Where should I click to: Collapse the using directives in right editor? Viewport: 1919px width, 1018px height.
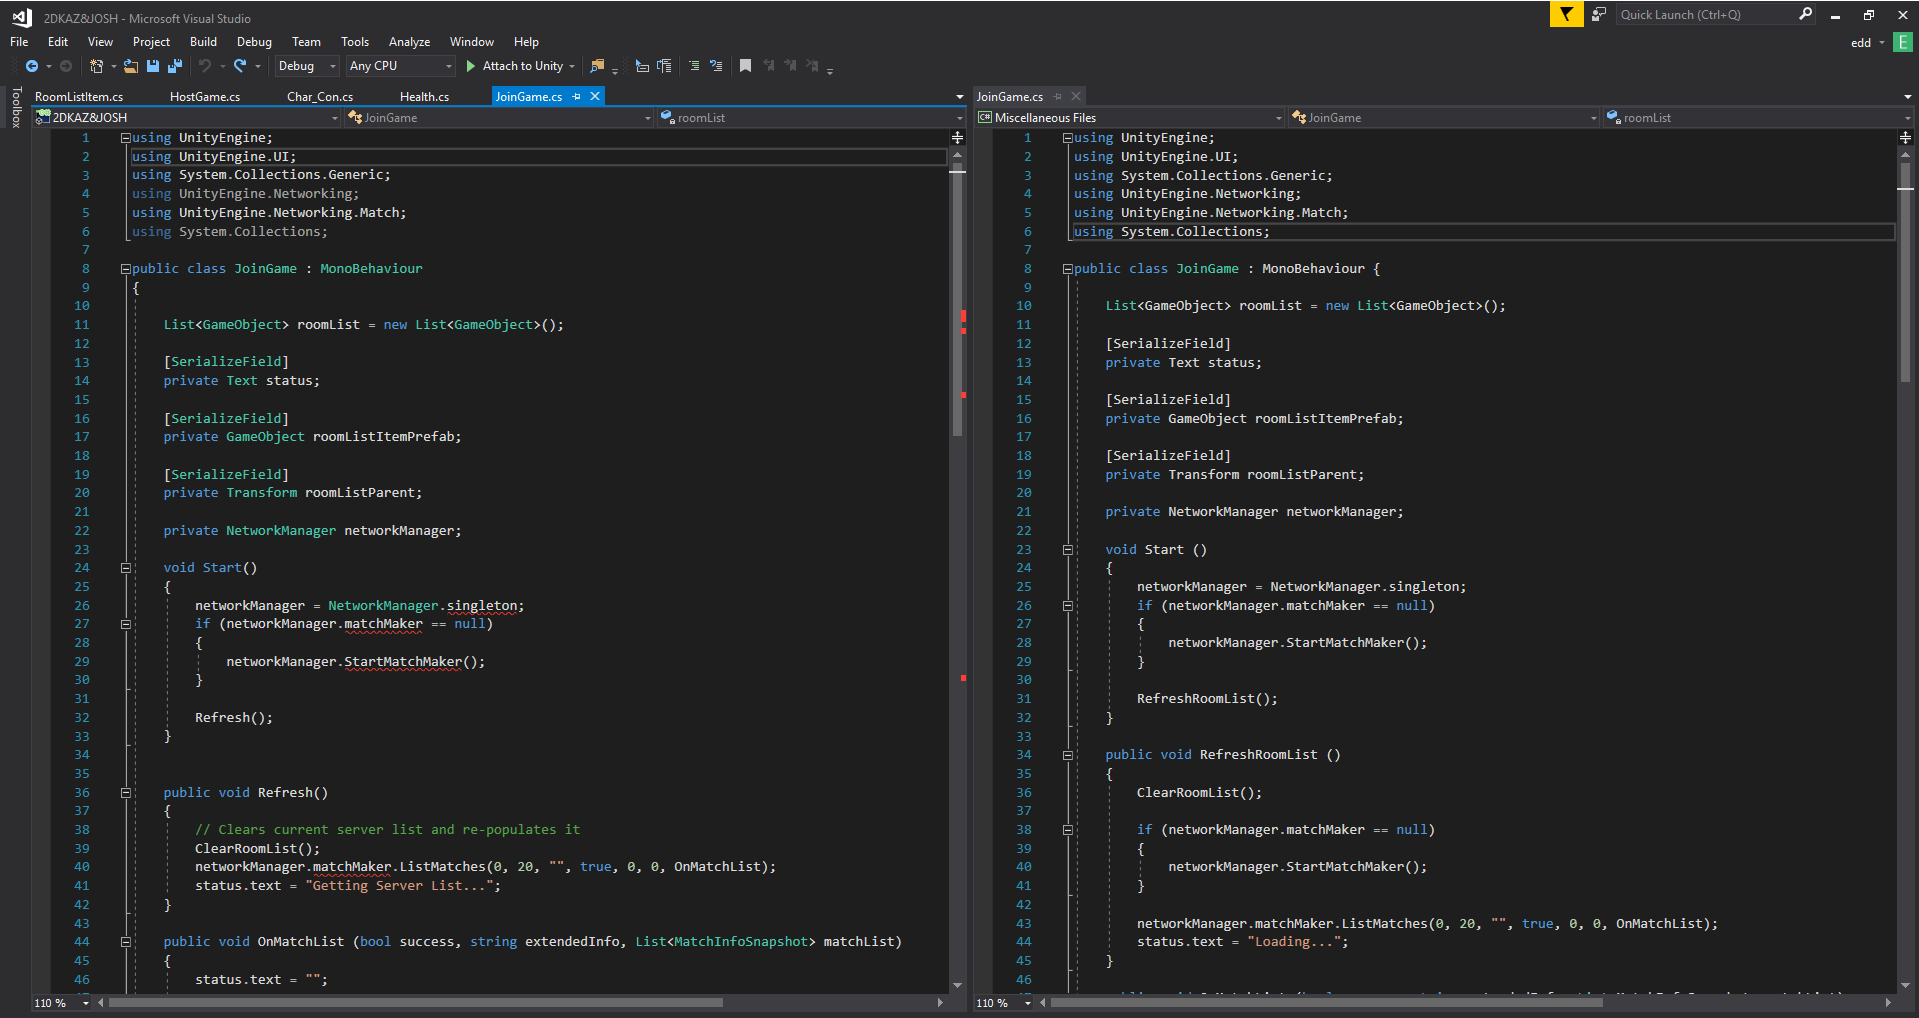click(1068, 138)
